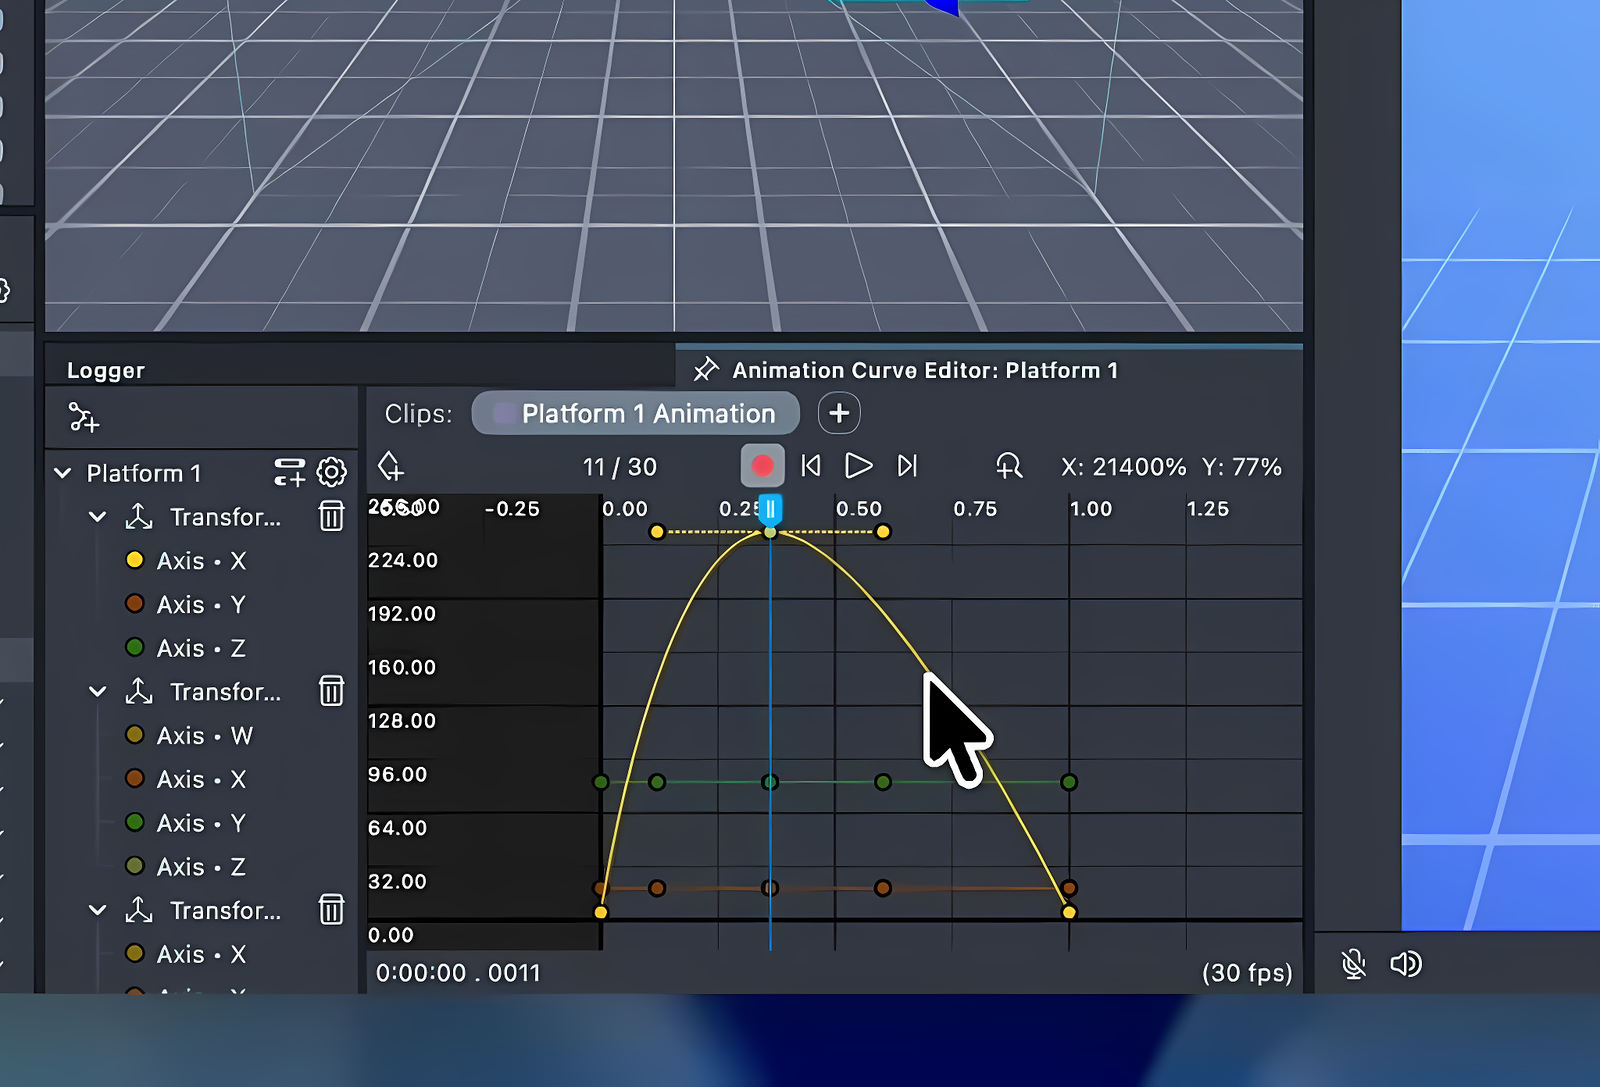Toggle Axis X curve visibility dot
This screenshot has width=1600, height=1087.
(x=135, y=560)
